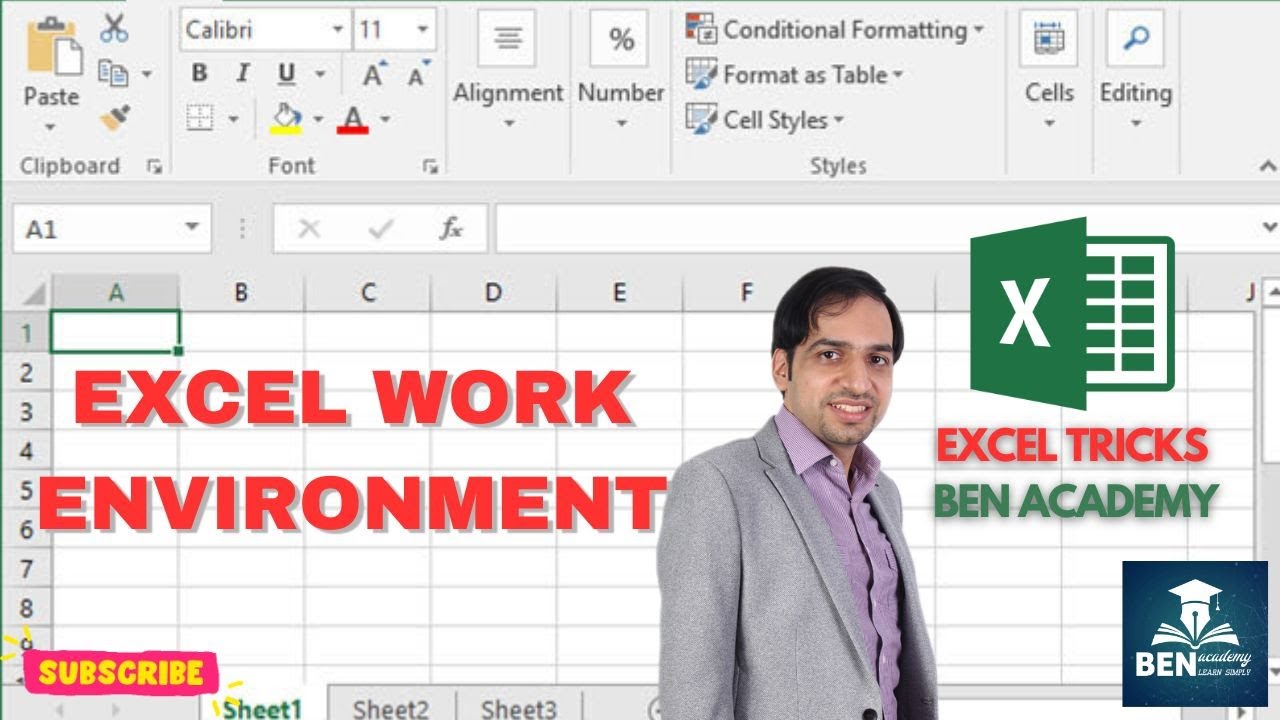Select row 8 header
This screenshot has width=1280, height=720.
click(26, 608)
